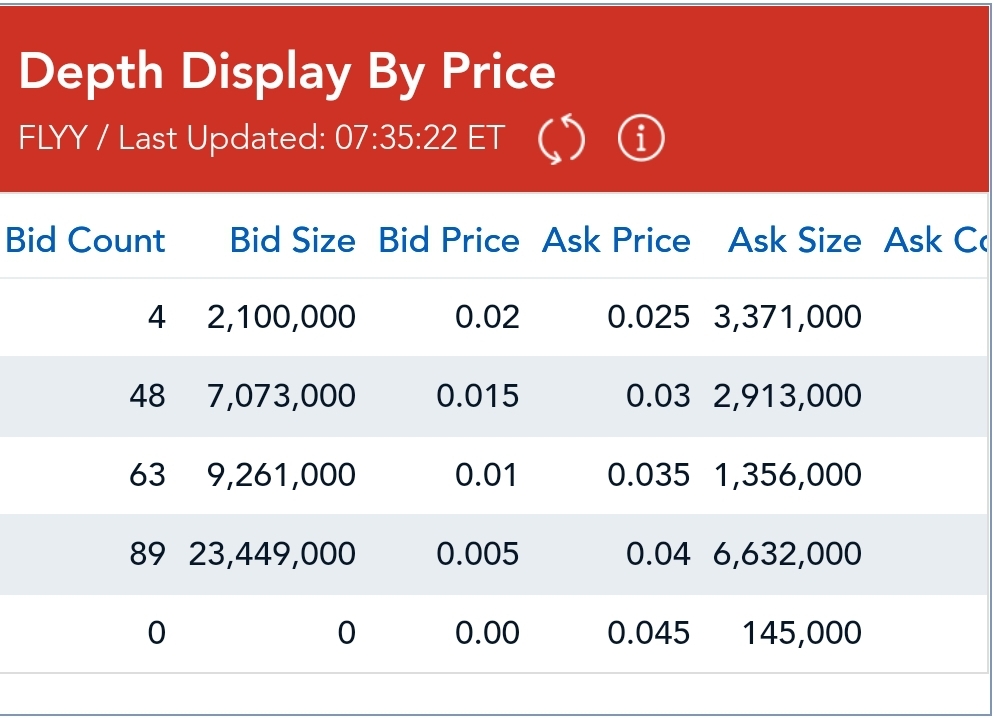Viewport: 995px width, 718px height.
Task: Select the Ask Size column header
Action: coord(794,241)
